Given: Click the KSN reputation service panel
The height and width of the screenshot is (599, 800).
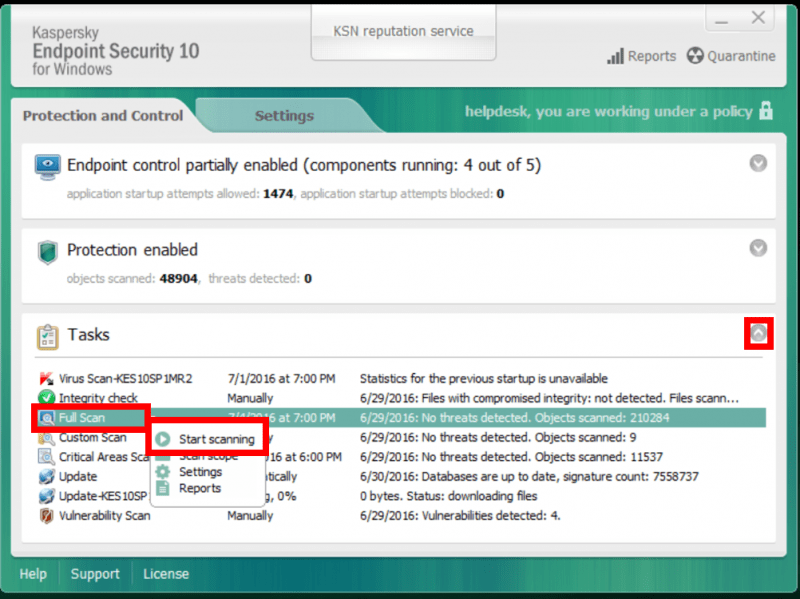Looking at the screenshot, I should click(403, 31).
